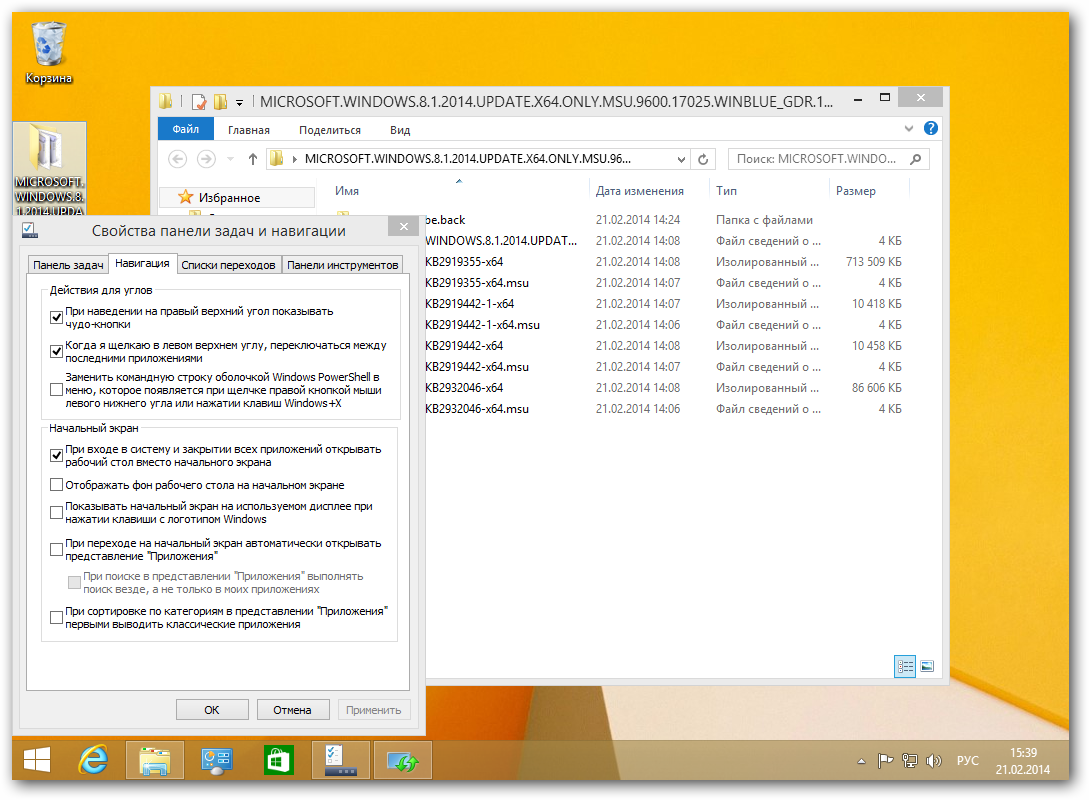The height and width of the screenshot is (800, 1089).
Task: Click the address bar path text
Action: (x=467, y=159)
